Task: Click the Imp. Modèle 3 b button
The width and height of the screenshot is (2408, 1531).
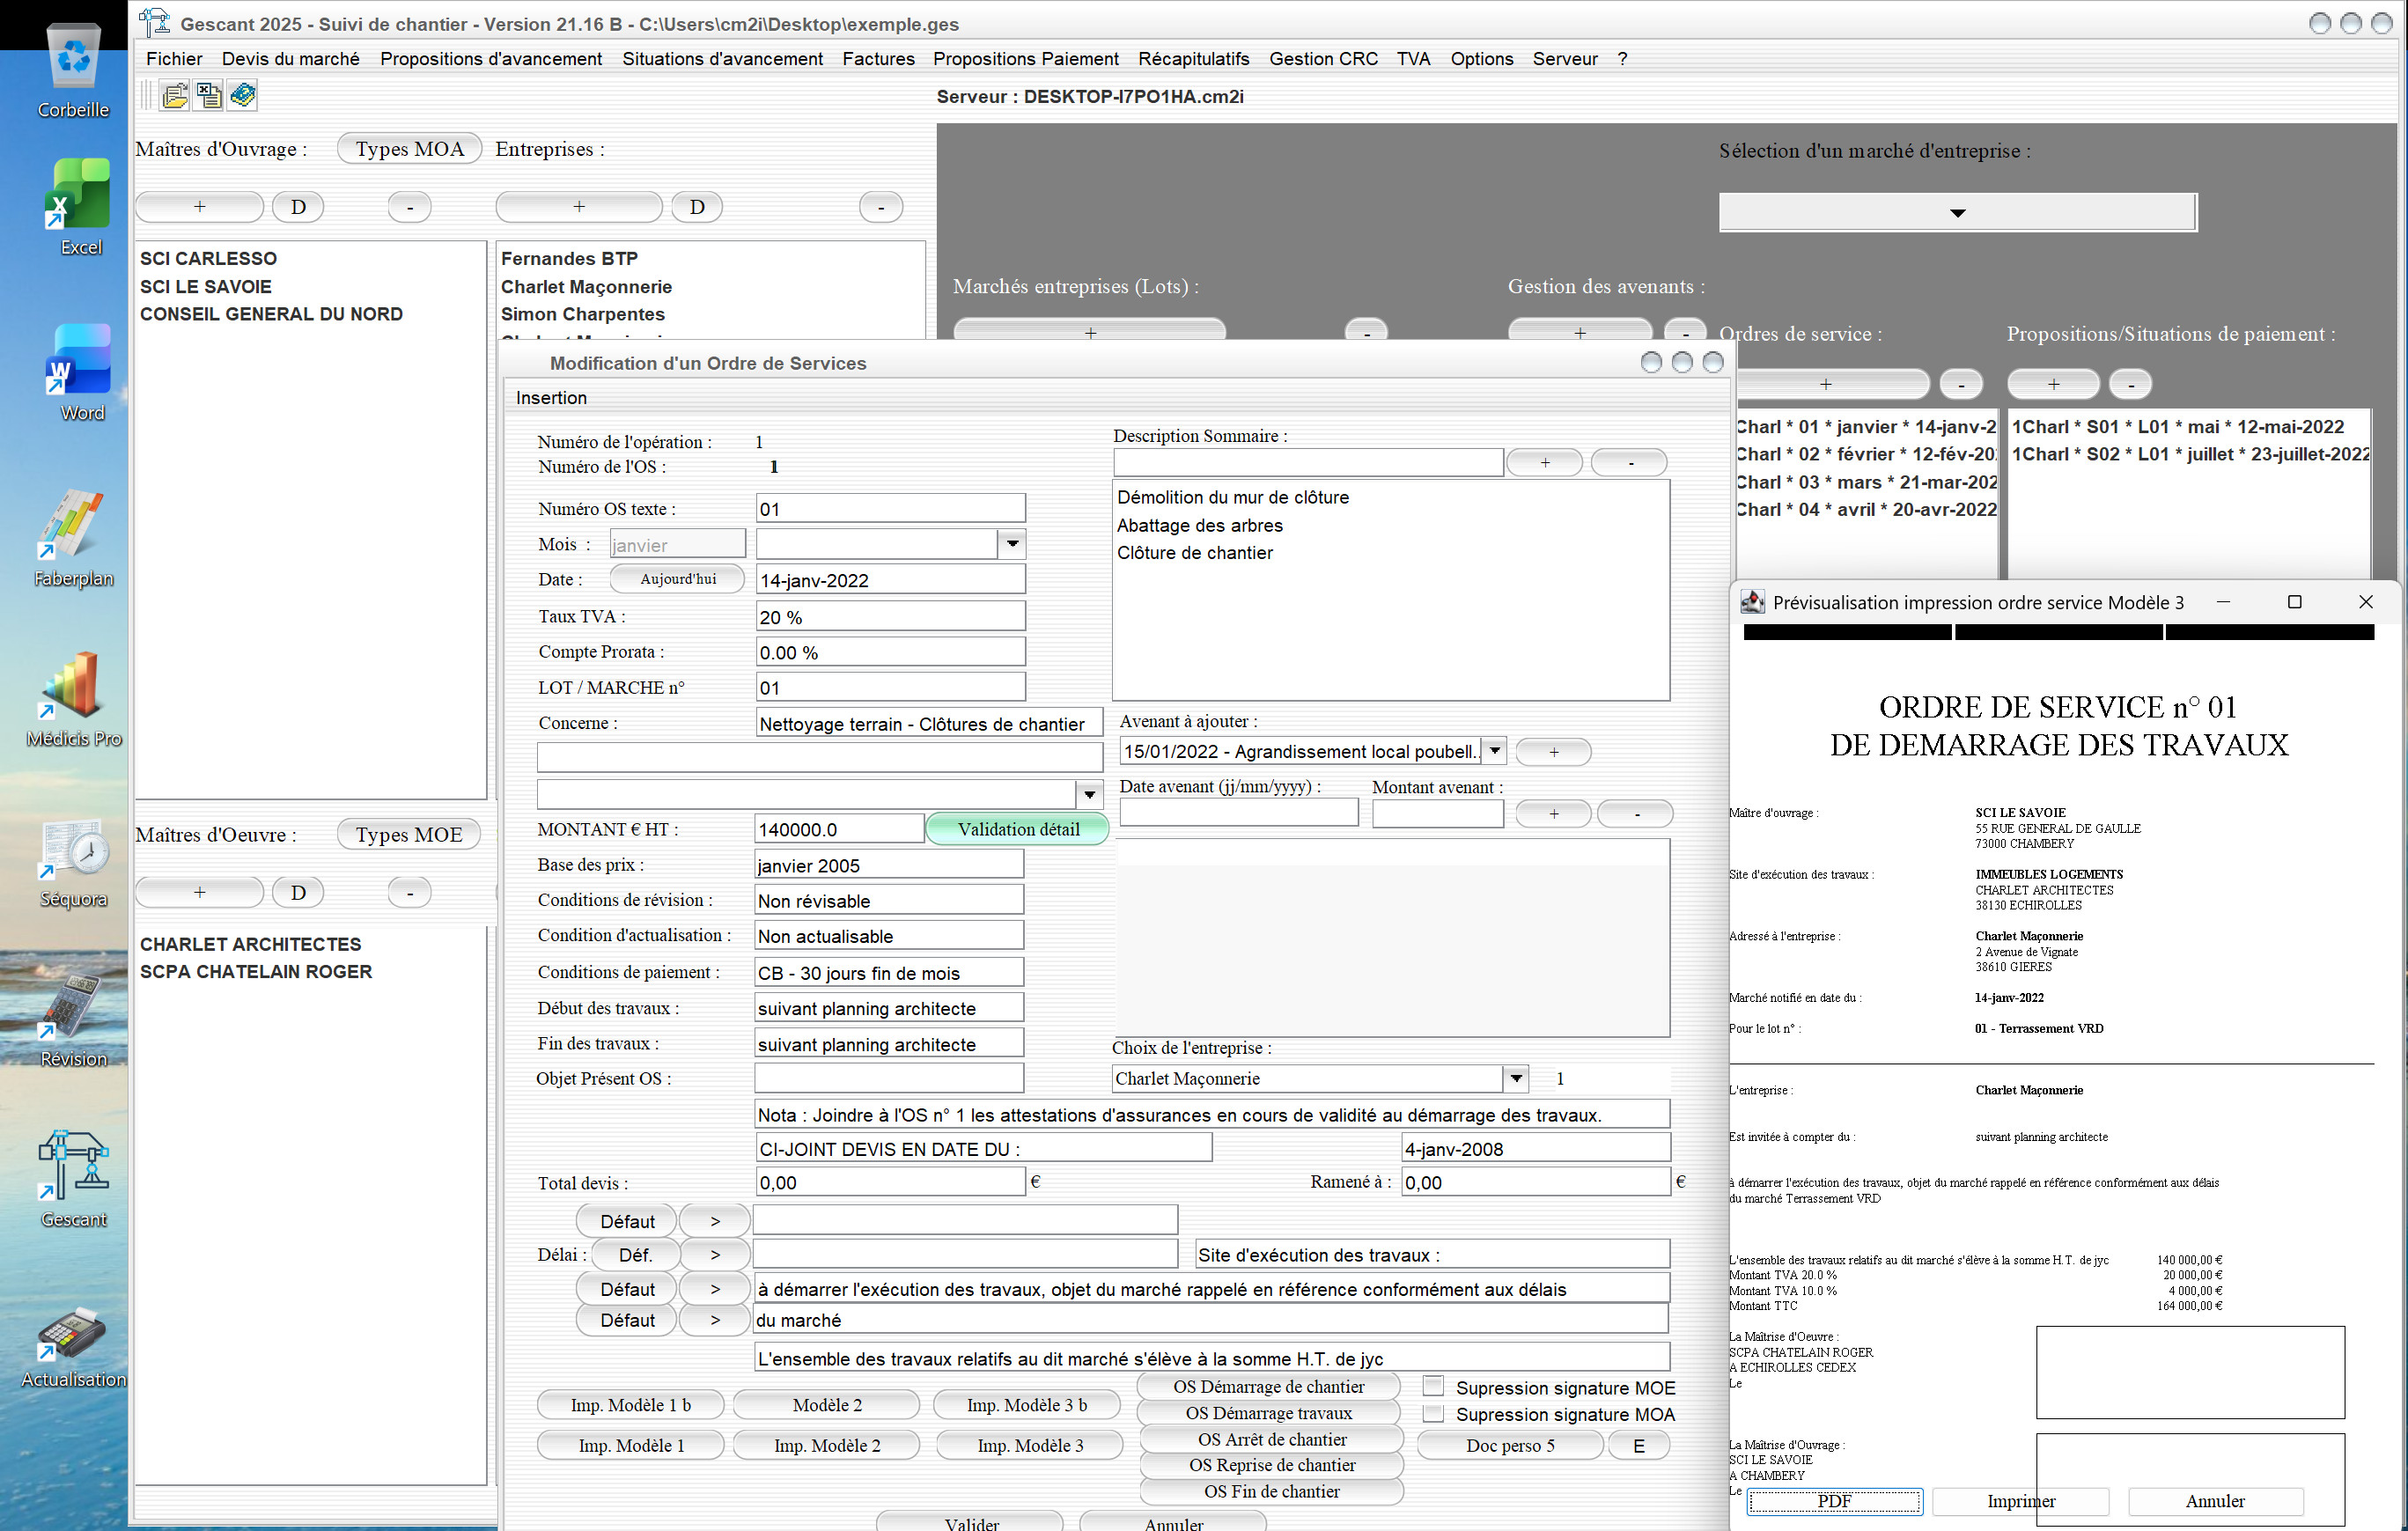Action: [1027, 1405]
